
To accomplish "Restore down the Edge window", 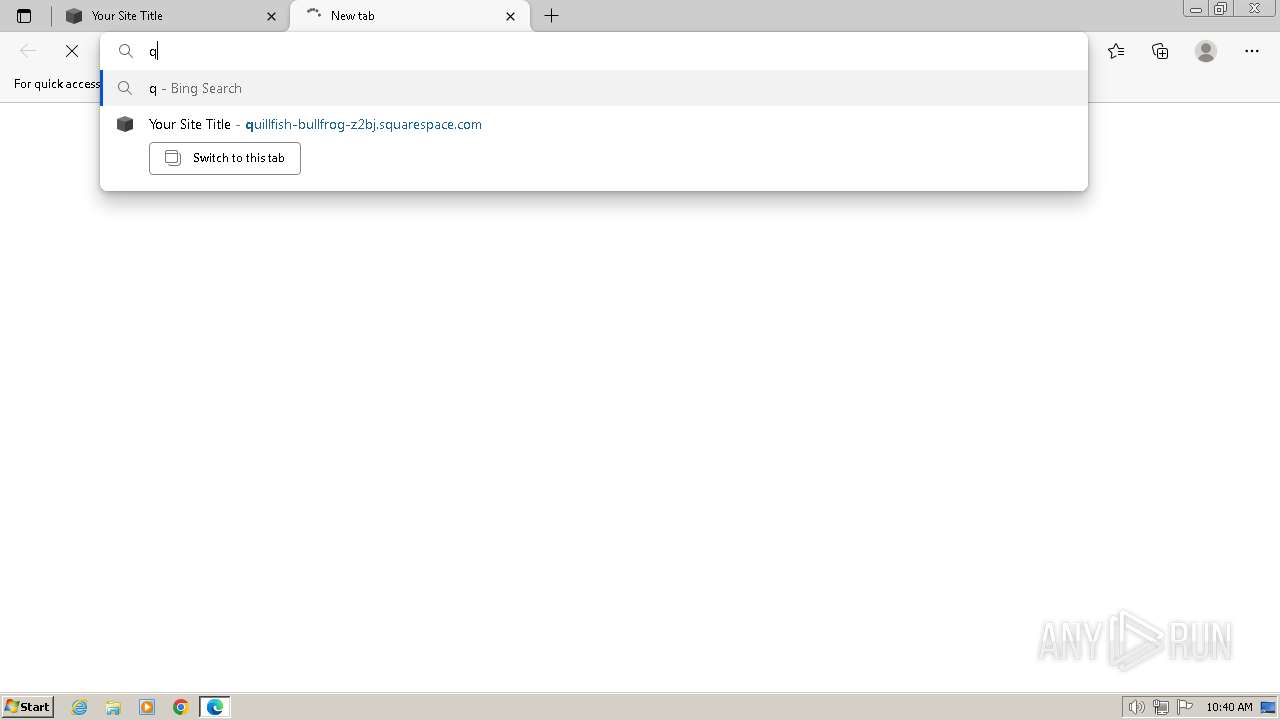I will (1221, 9).
